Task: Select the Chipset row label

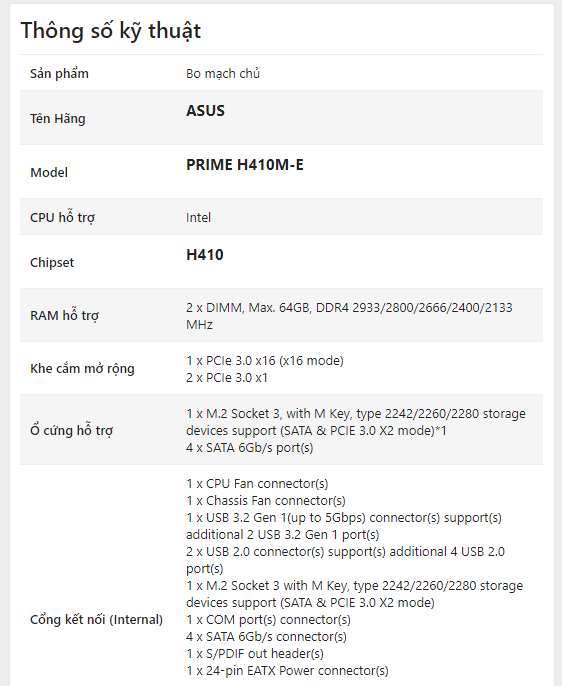Action: click(x=52, y=262)
